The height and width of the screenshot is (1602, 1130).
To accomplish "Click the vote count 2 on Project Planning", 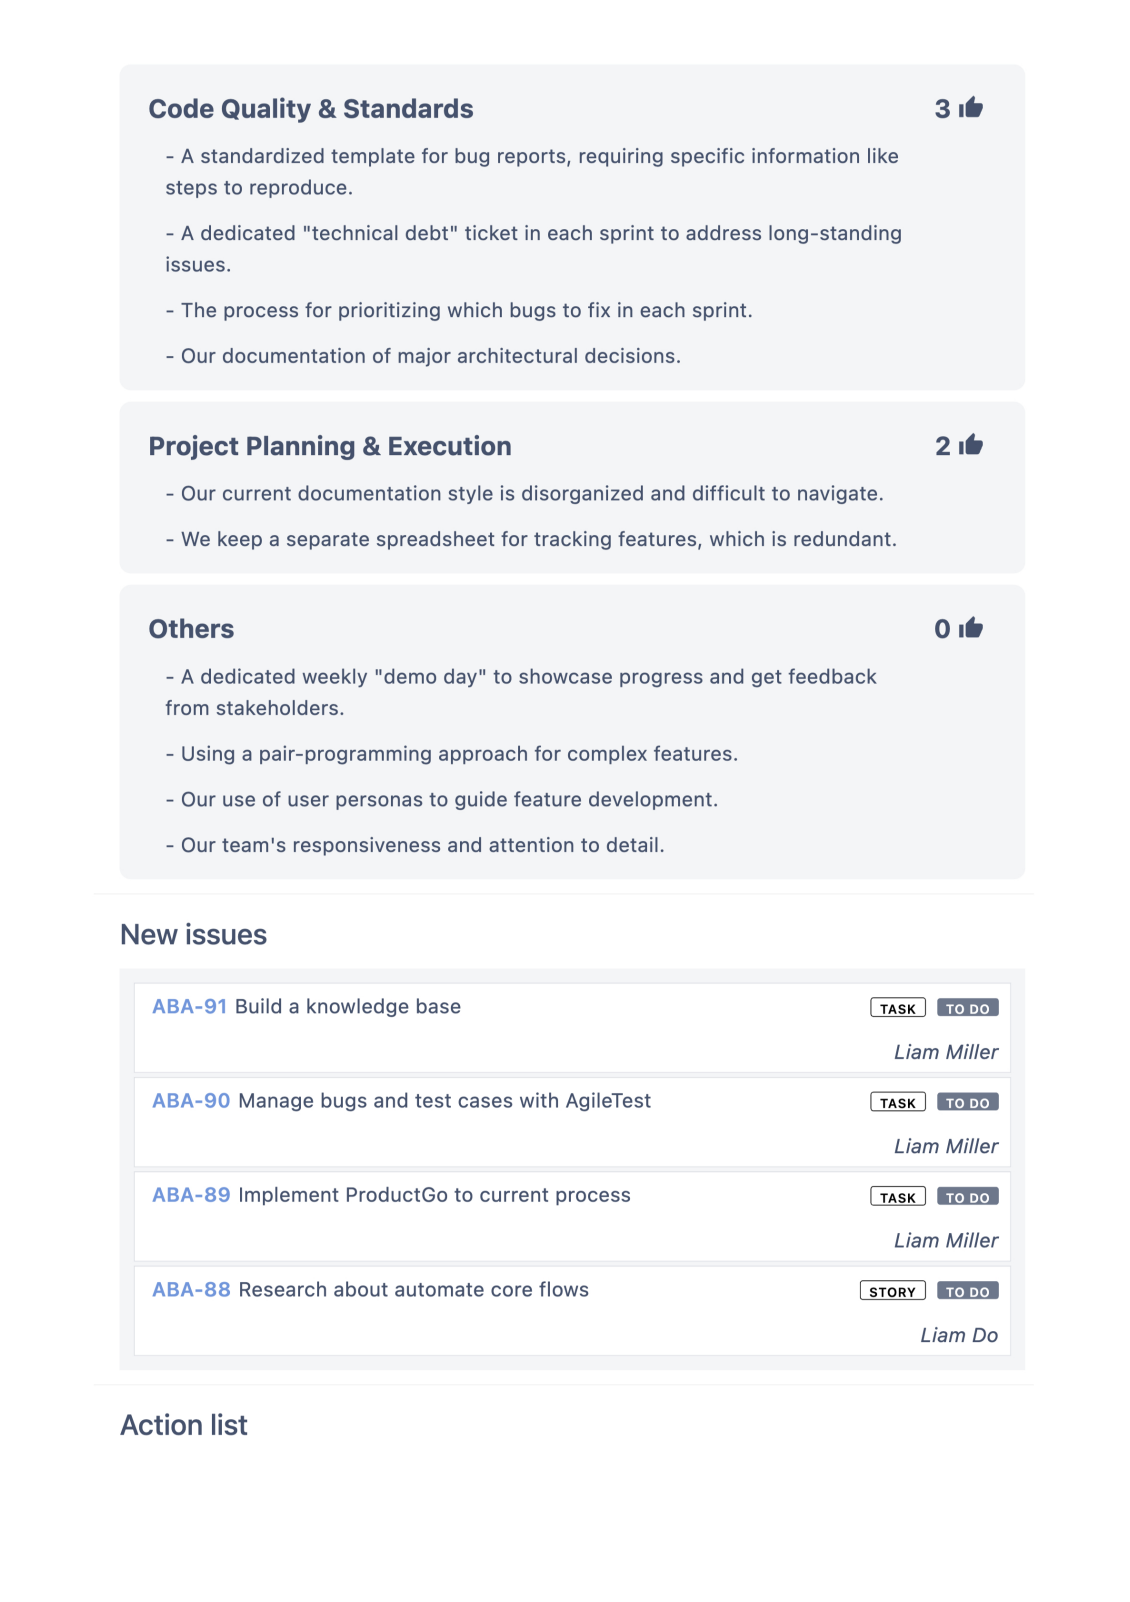I will click(x=942, y=446).
